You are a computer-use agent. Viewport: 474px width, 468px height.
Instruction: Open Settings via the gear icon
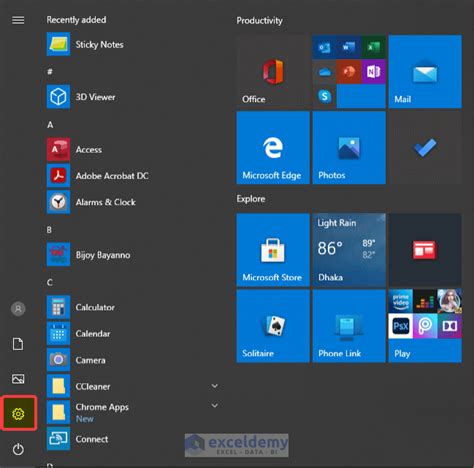(x=18, y=414)
